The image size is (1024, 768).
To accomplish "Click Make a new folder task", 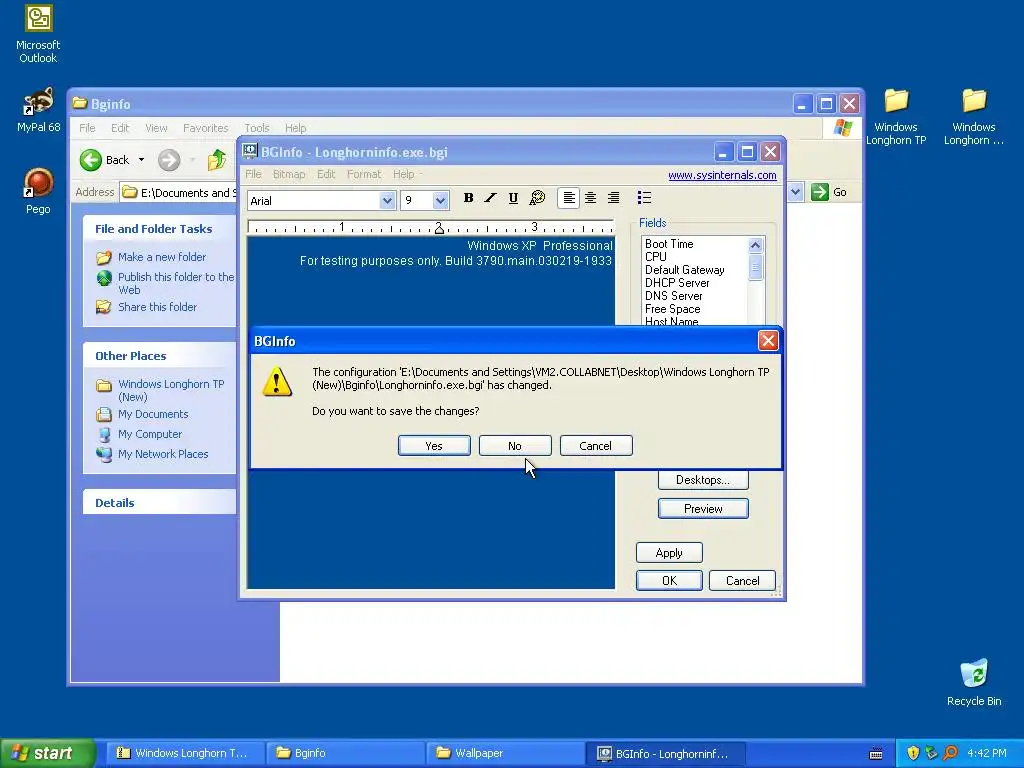I will click(162, 257).
